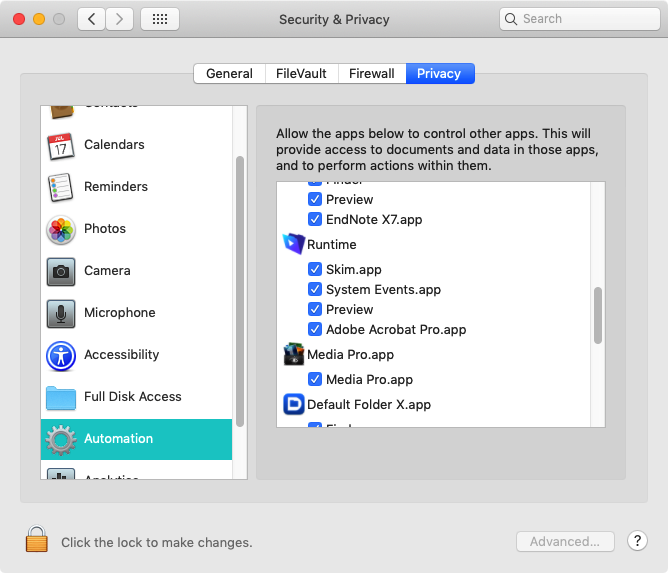Click the category list scrollbar

point(240,291)
